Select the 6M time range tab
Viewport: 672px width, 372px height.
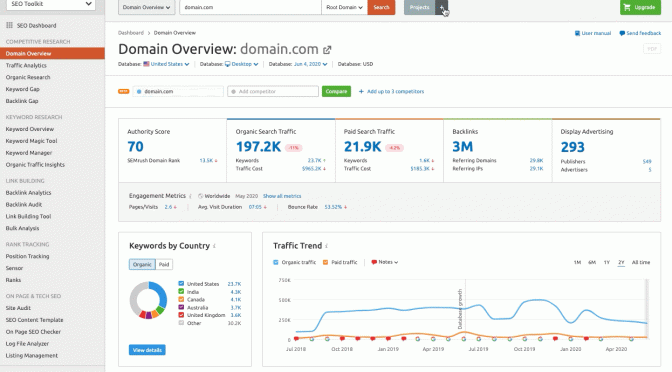click(x=592, y=262)
